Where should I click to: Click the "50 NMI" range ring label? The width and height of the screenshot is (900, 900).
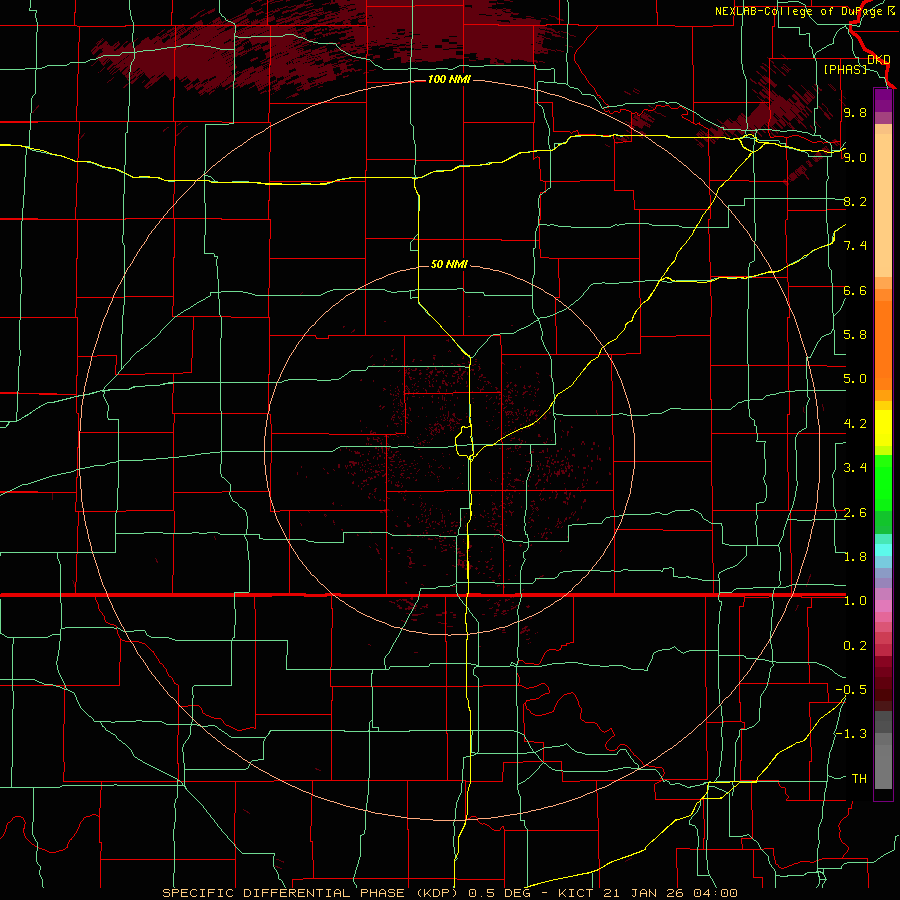point(449,264)
